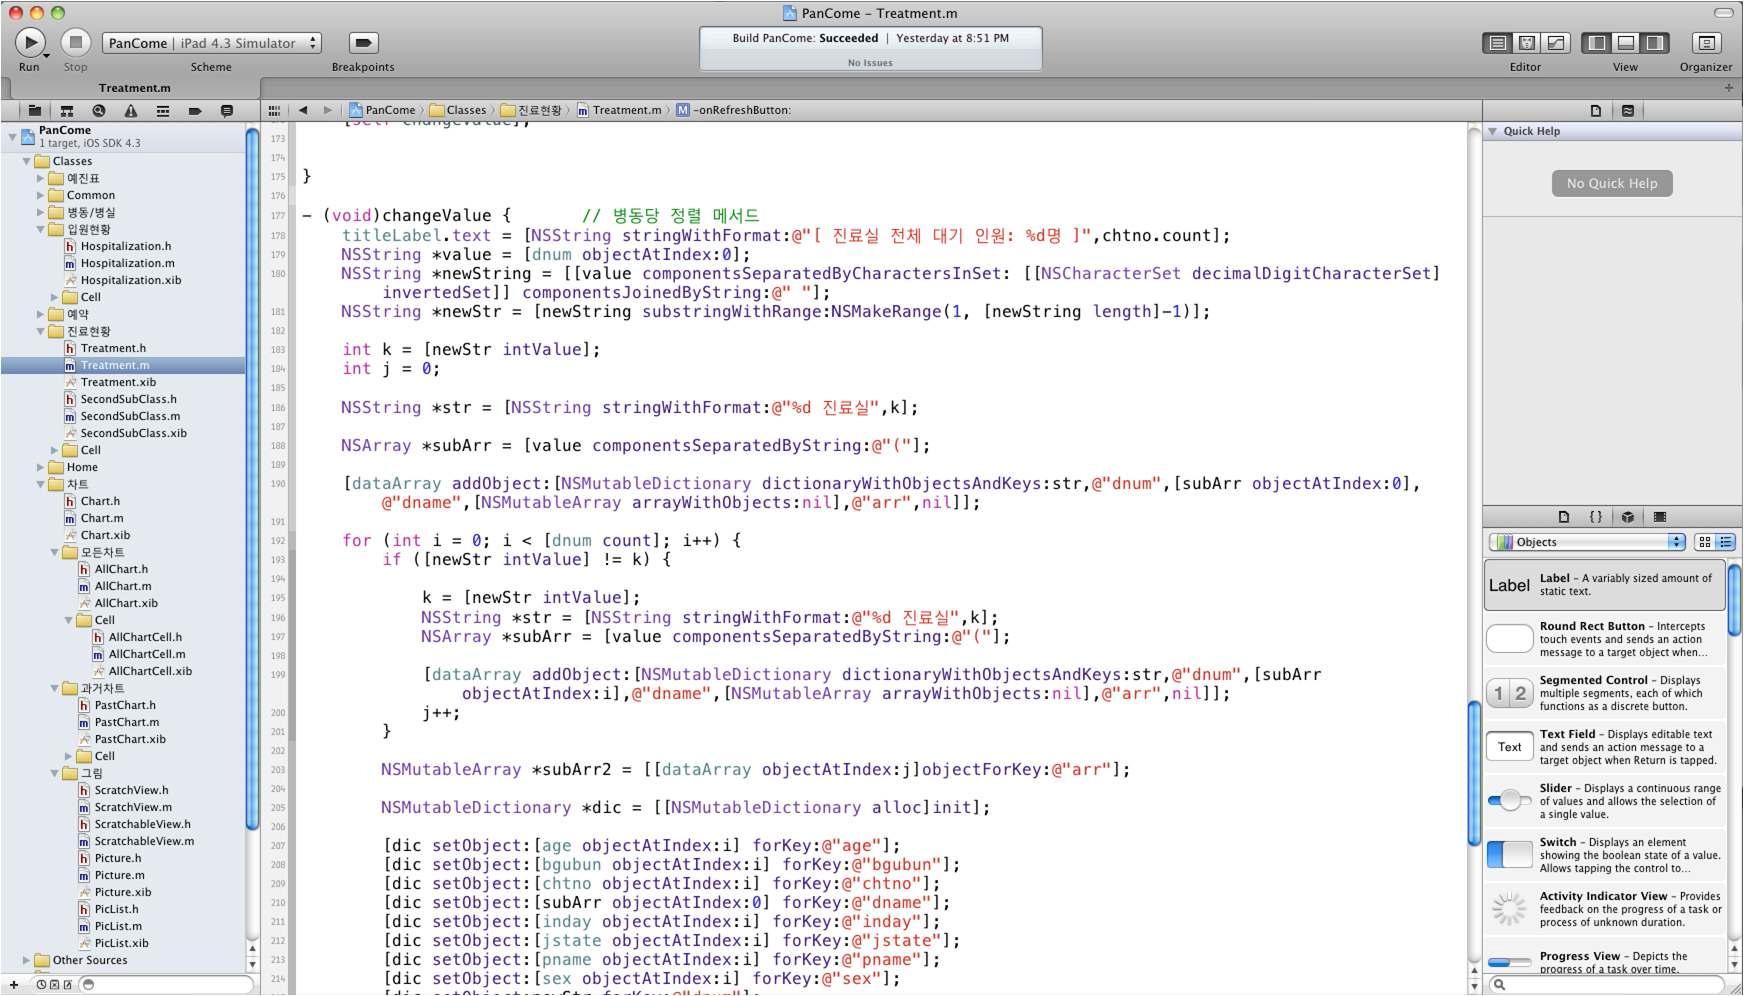This screenshot has height=996, width=1744.
Task: Open the -onRefreshButton: method jump menu
Action: click(x=733, y=110)
